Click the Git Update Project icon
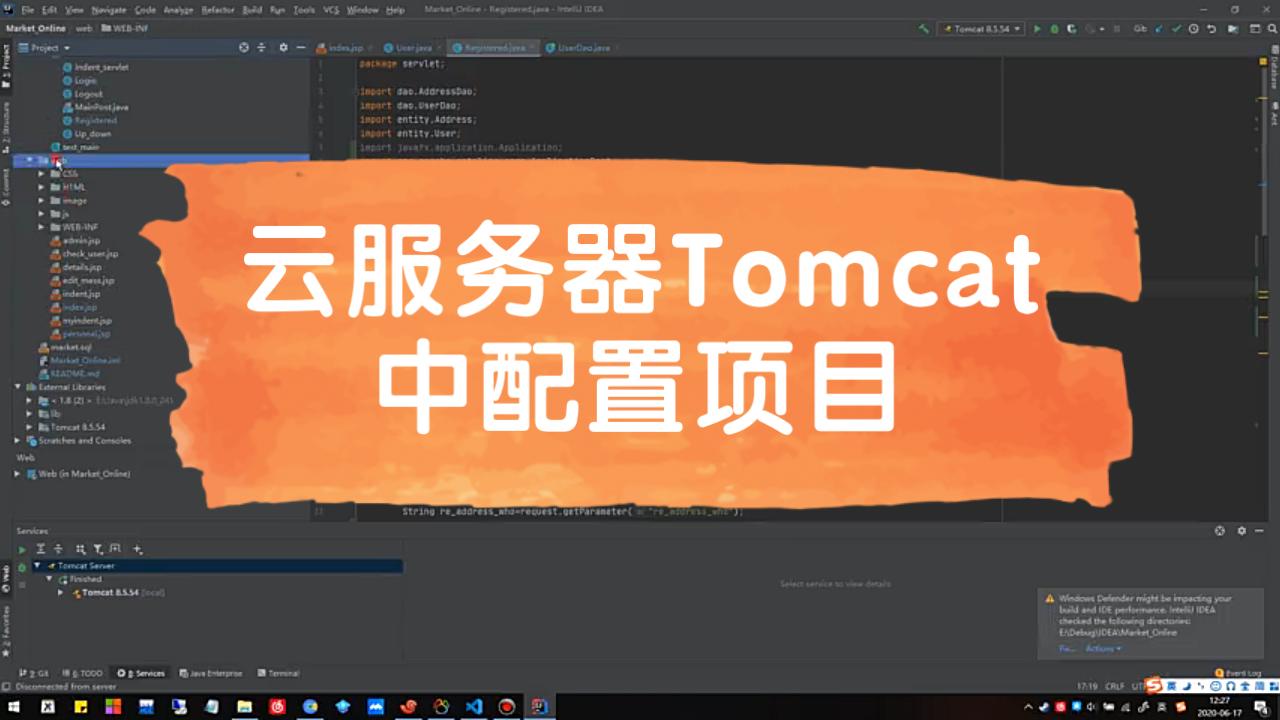 point(1159,29)
